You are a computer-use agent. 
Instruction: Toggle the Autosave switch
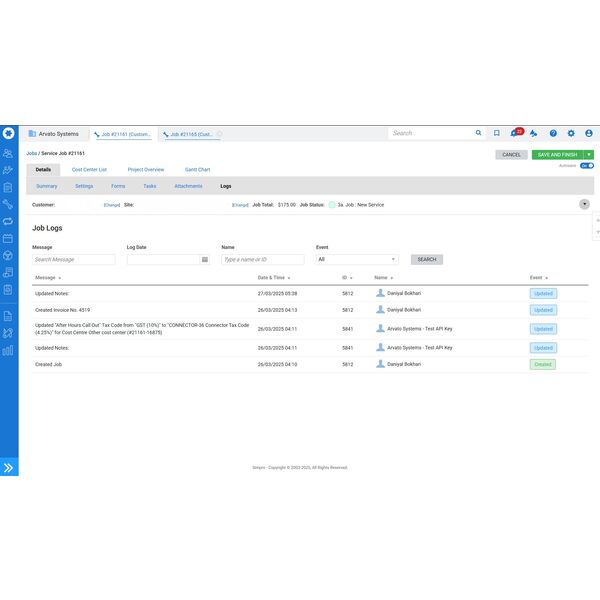(x=587, y=166)
